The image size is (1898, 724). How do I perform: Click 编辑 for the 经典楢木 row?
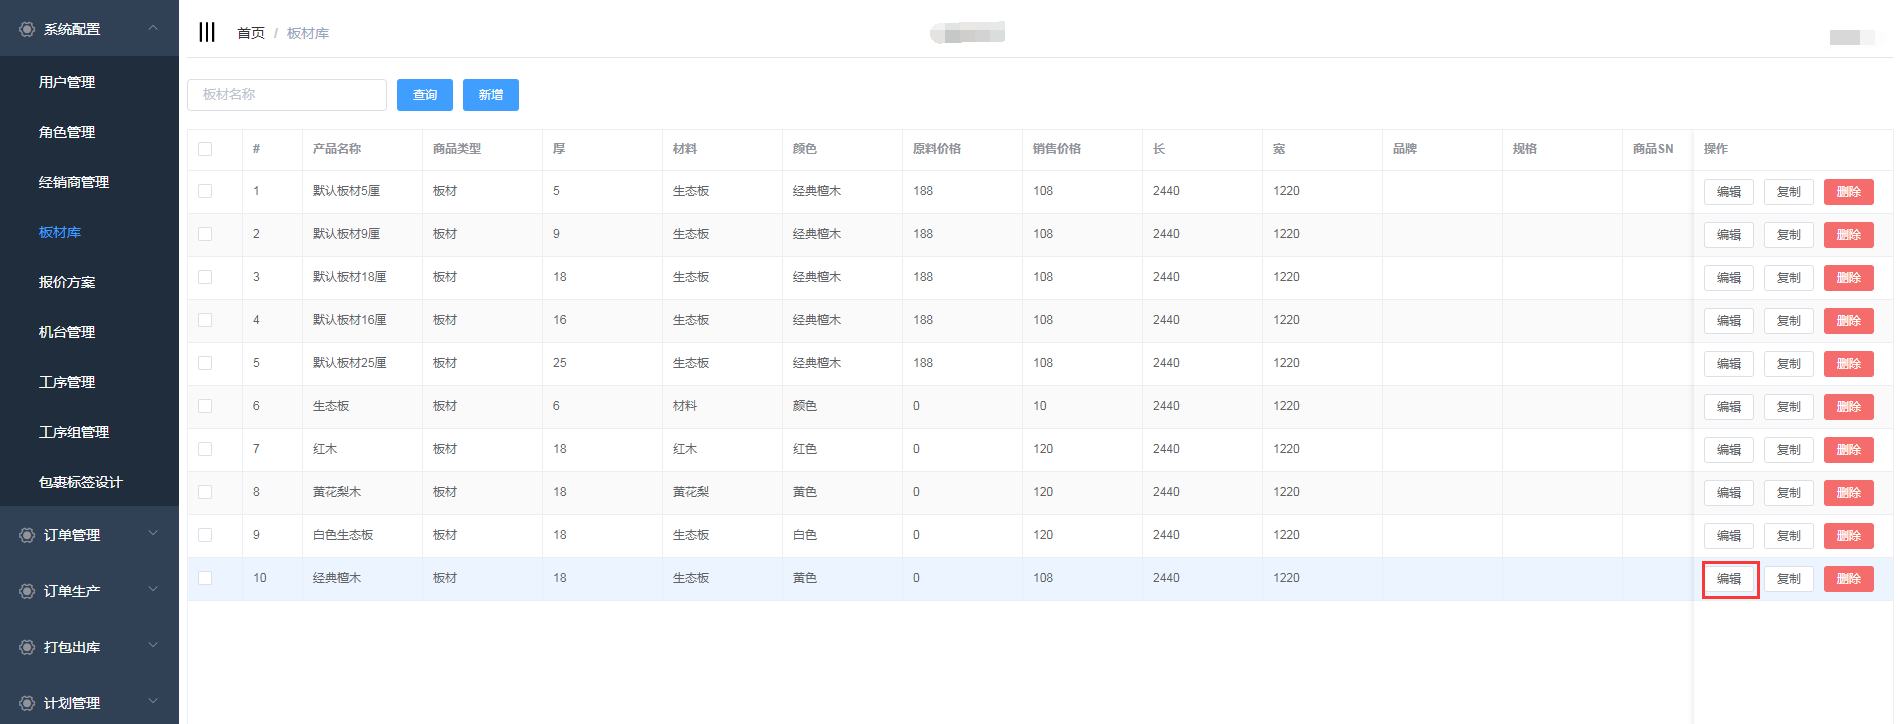[x=1728, y=579]
